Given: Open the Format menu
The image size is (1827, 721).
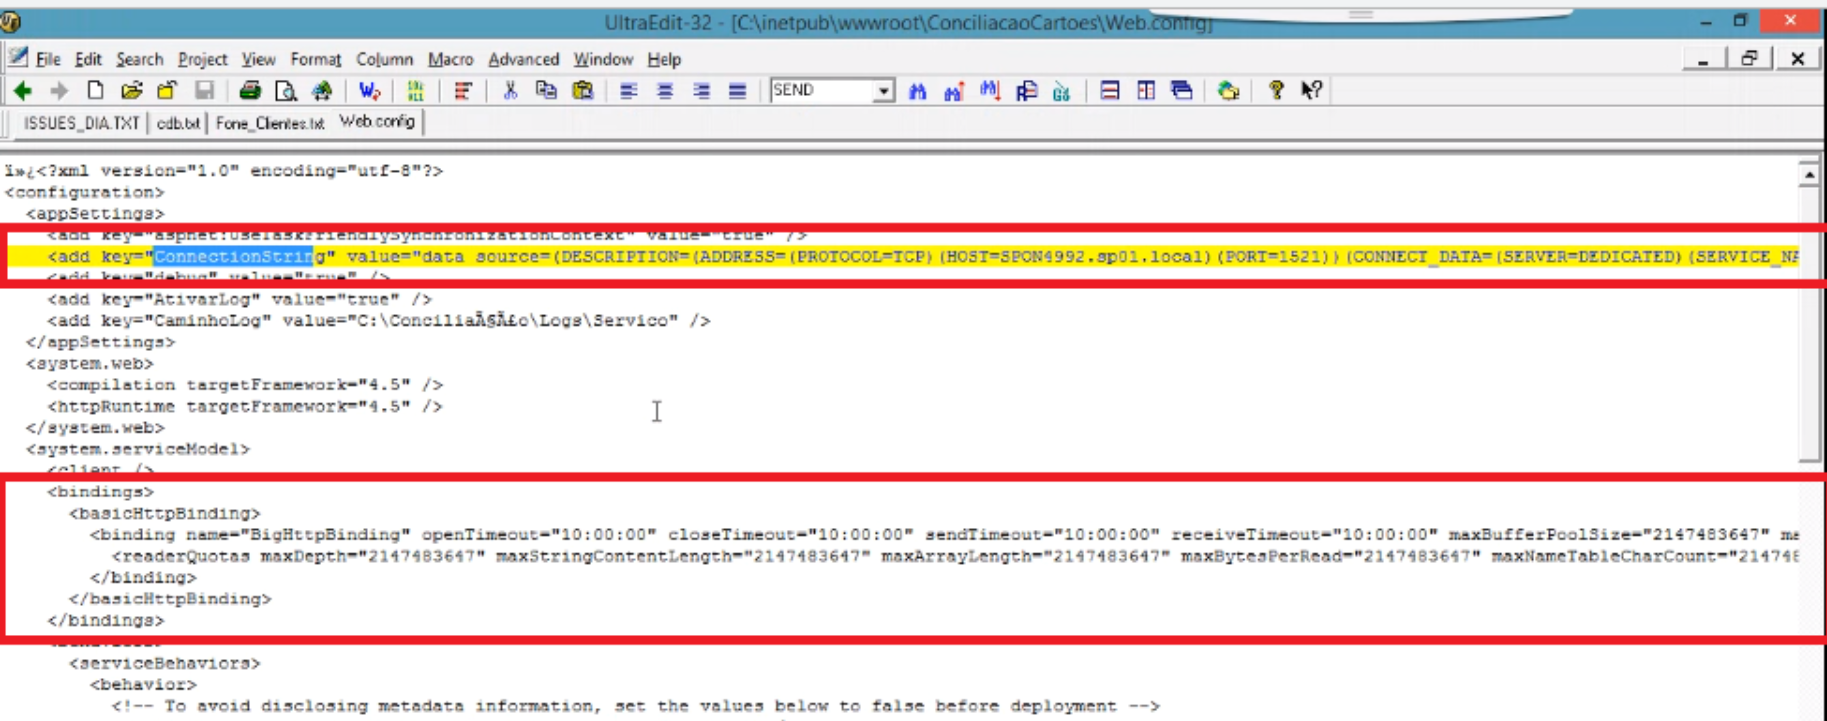Looking at the screenshot, I should (x=316, y=60).
